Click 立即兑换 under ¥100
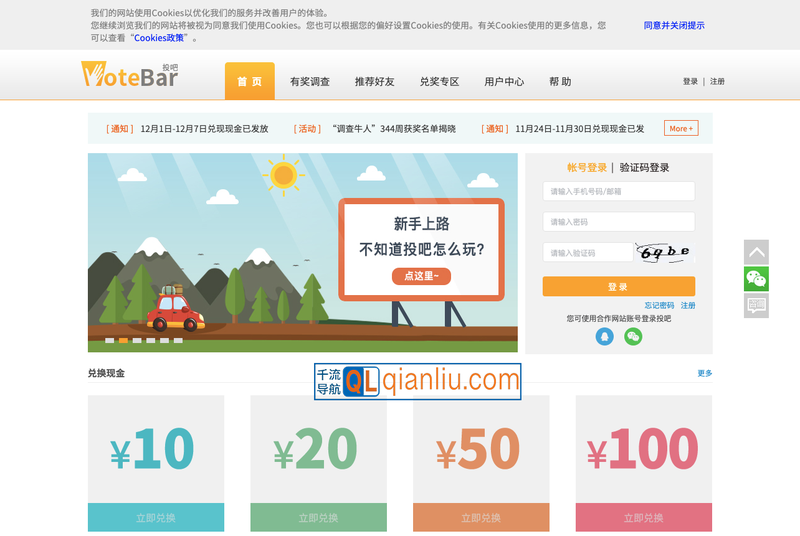The height and width of the screenshot is (536, 800). point(644,518)
